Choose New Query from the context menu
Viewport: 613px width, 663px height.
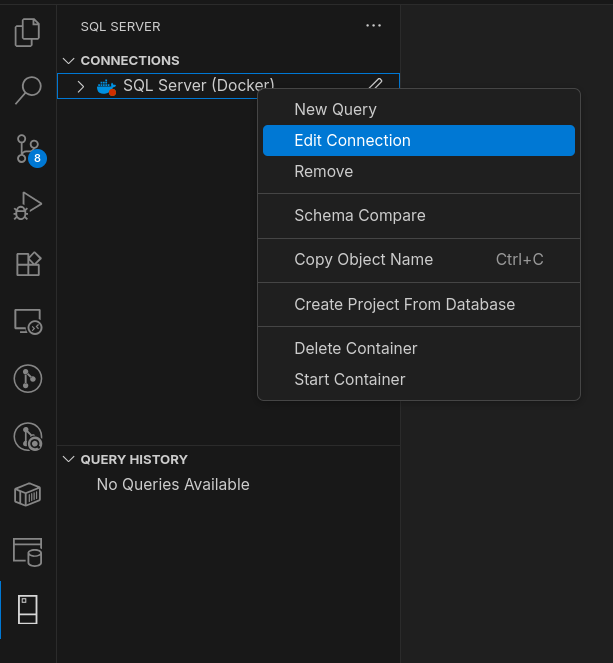click(335, 109)
